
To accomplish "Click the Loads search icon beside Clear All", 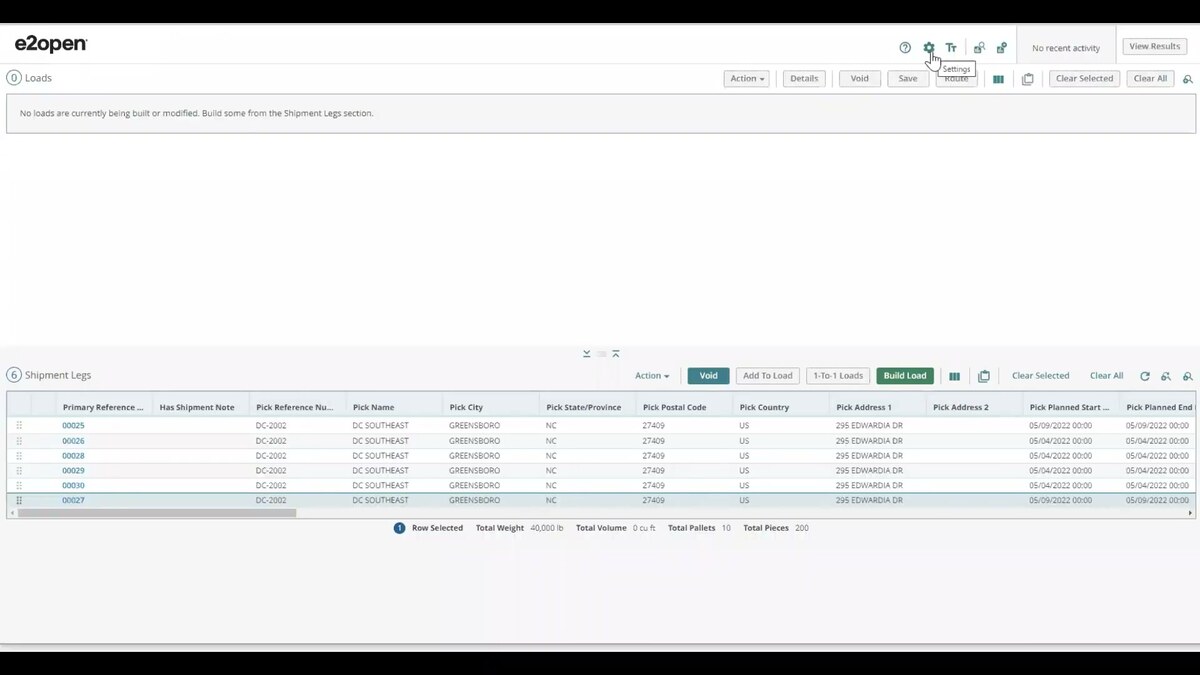I will click(1188, 79).
